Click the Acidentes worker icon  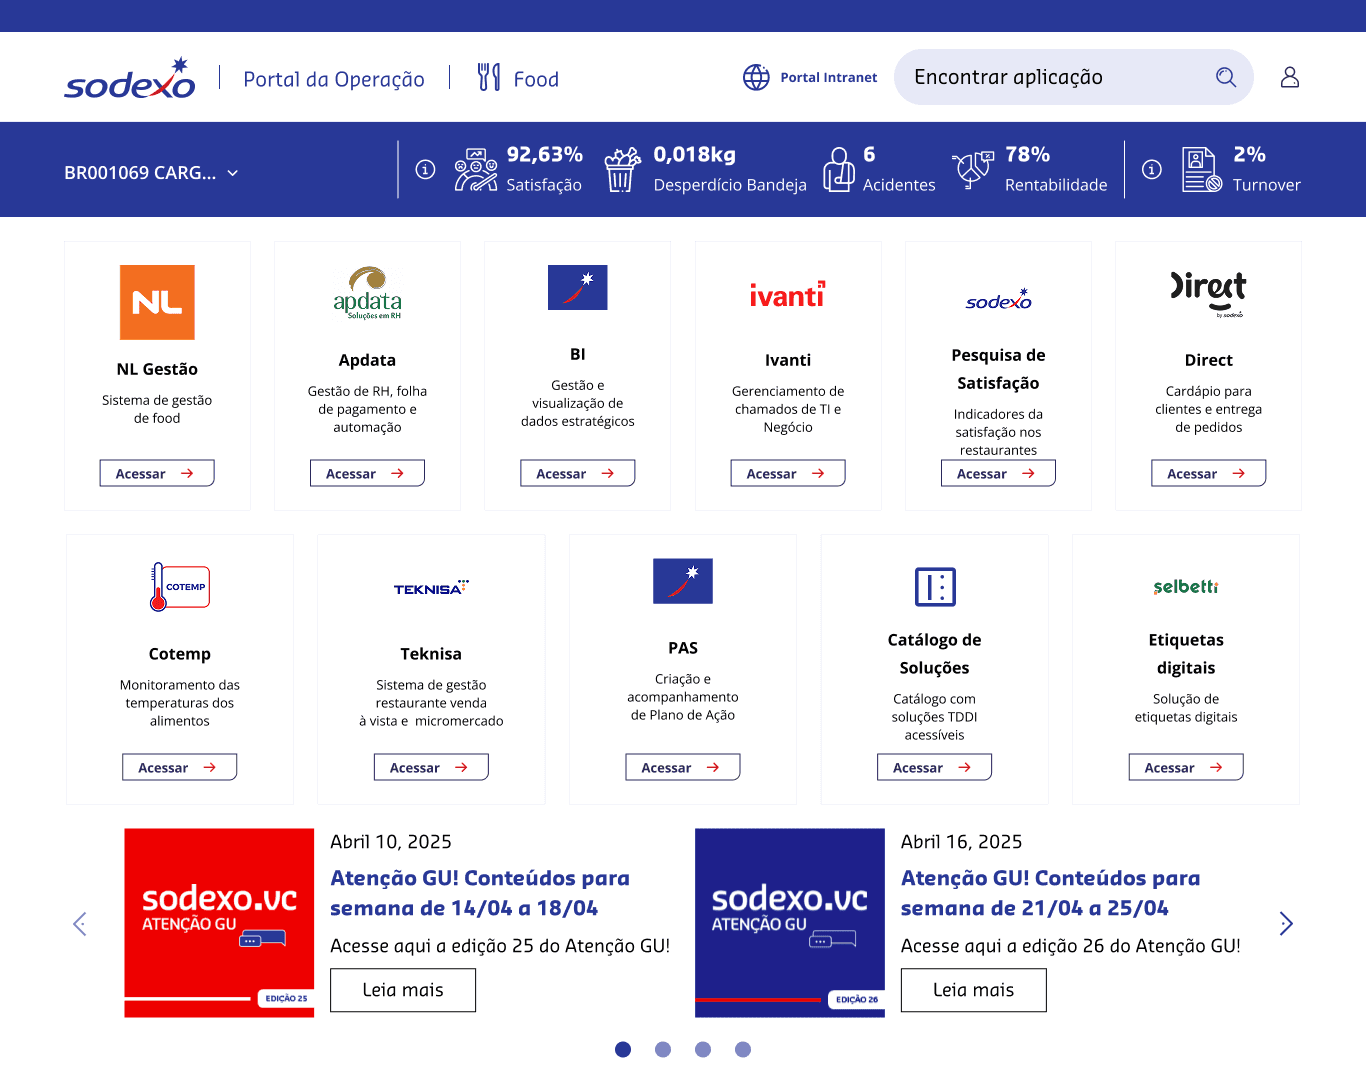tap(838, 169)
